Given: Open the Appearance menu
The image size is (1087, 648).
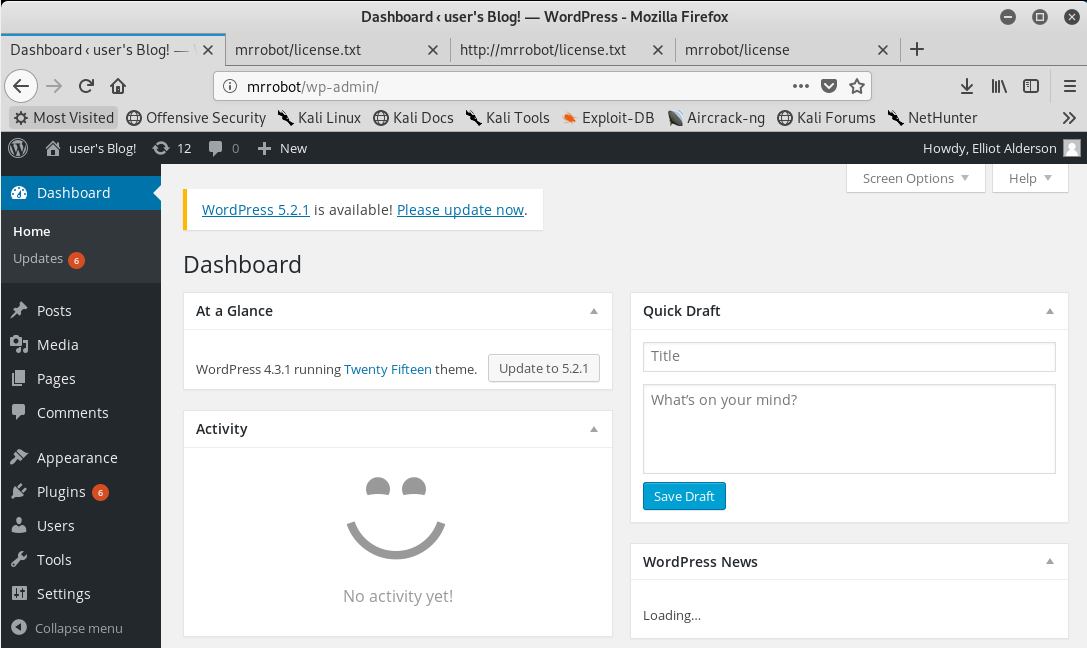Looking at the screenshot, I should (80, 457).
